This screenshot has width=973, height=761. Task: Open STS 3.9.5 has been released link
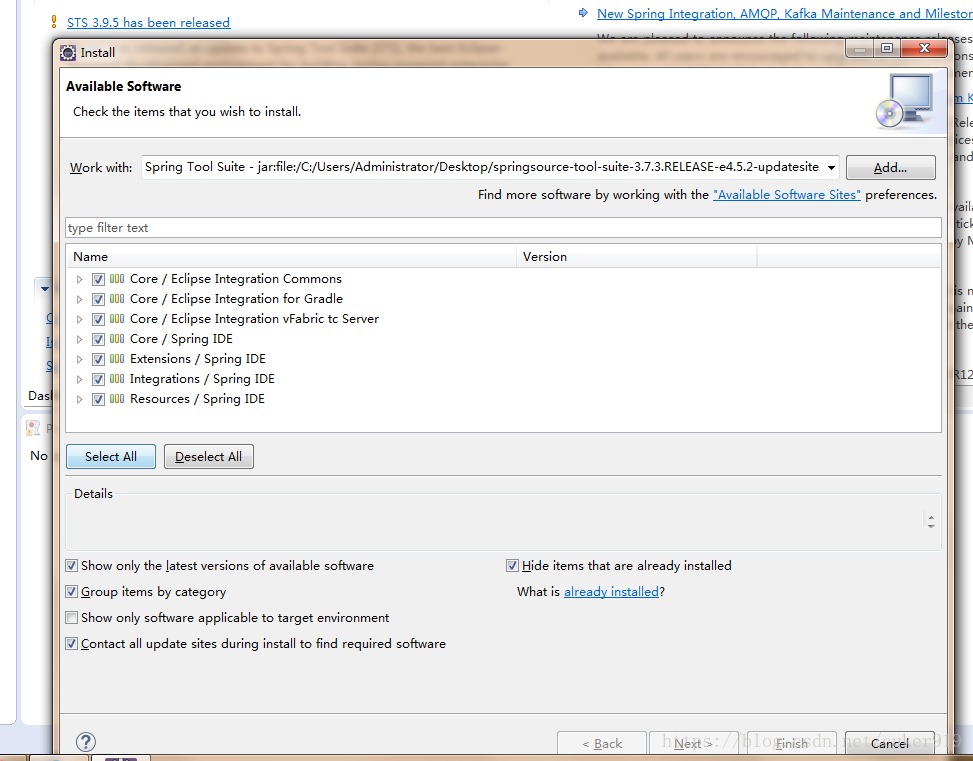tap(148, 22)
